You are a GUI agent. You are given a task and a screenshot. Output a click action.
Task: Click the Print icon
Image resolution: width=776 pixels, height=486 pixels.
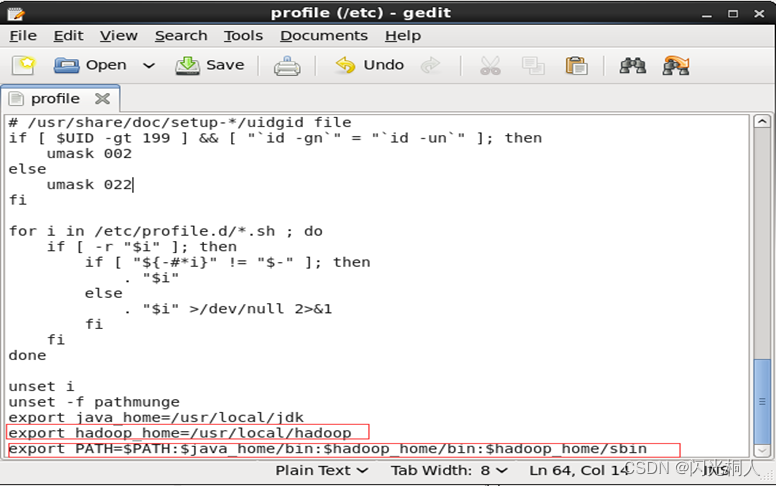(287, 65)
